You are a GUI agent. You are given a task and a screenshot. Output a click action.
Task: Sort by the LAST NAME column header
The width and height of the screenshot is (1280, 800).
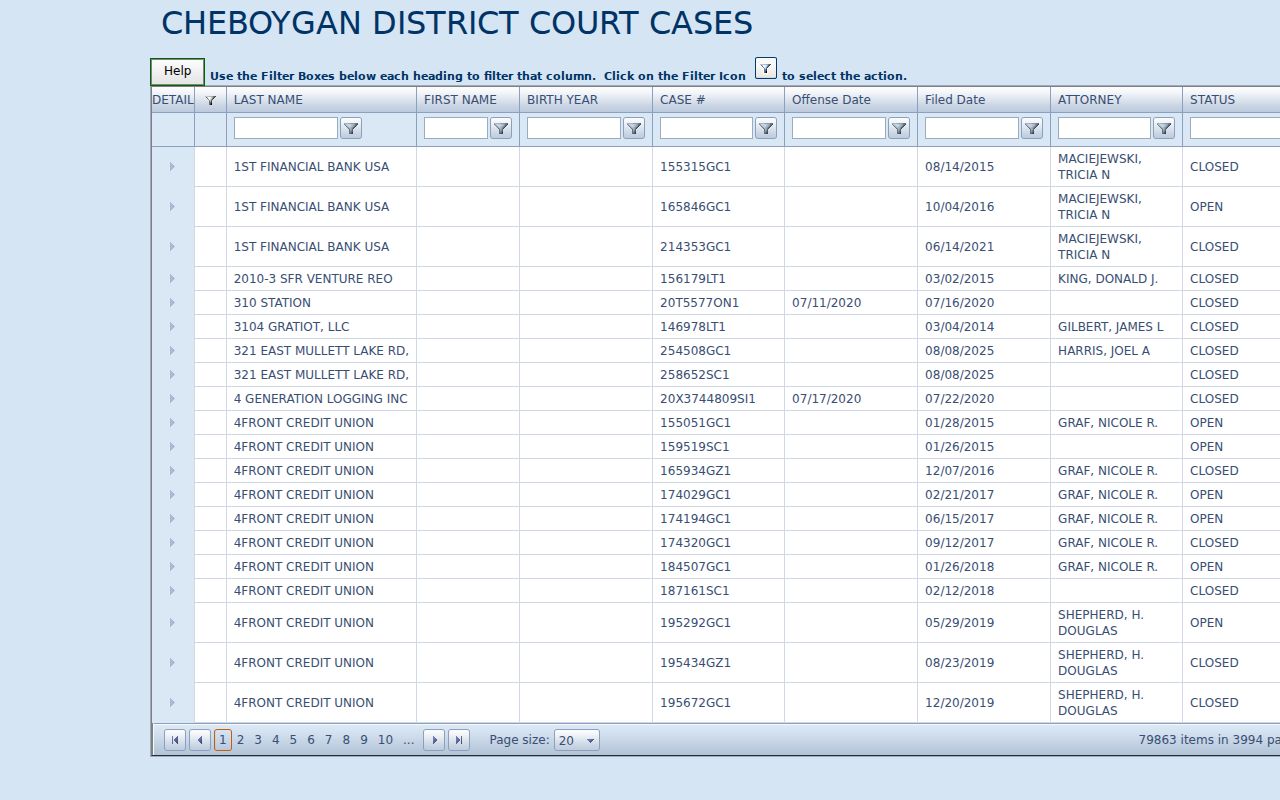268,100
